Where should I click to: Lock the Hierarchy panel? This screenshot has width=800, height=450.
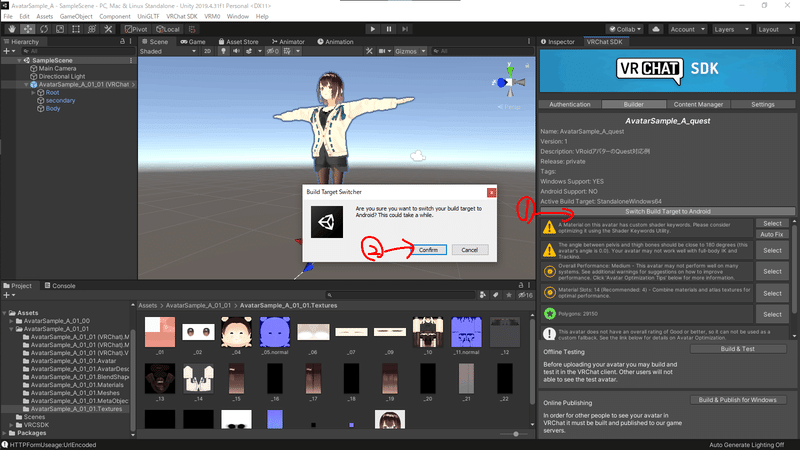coord(122,41)
